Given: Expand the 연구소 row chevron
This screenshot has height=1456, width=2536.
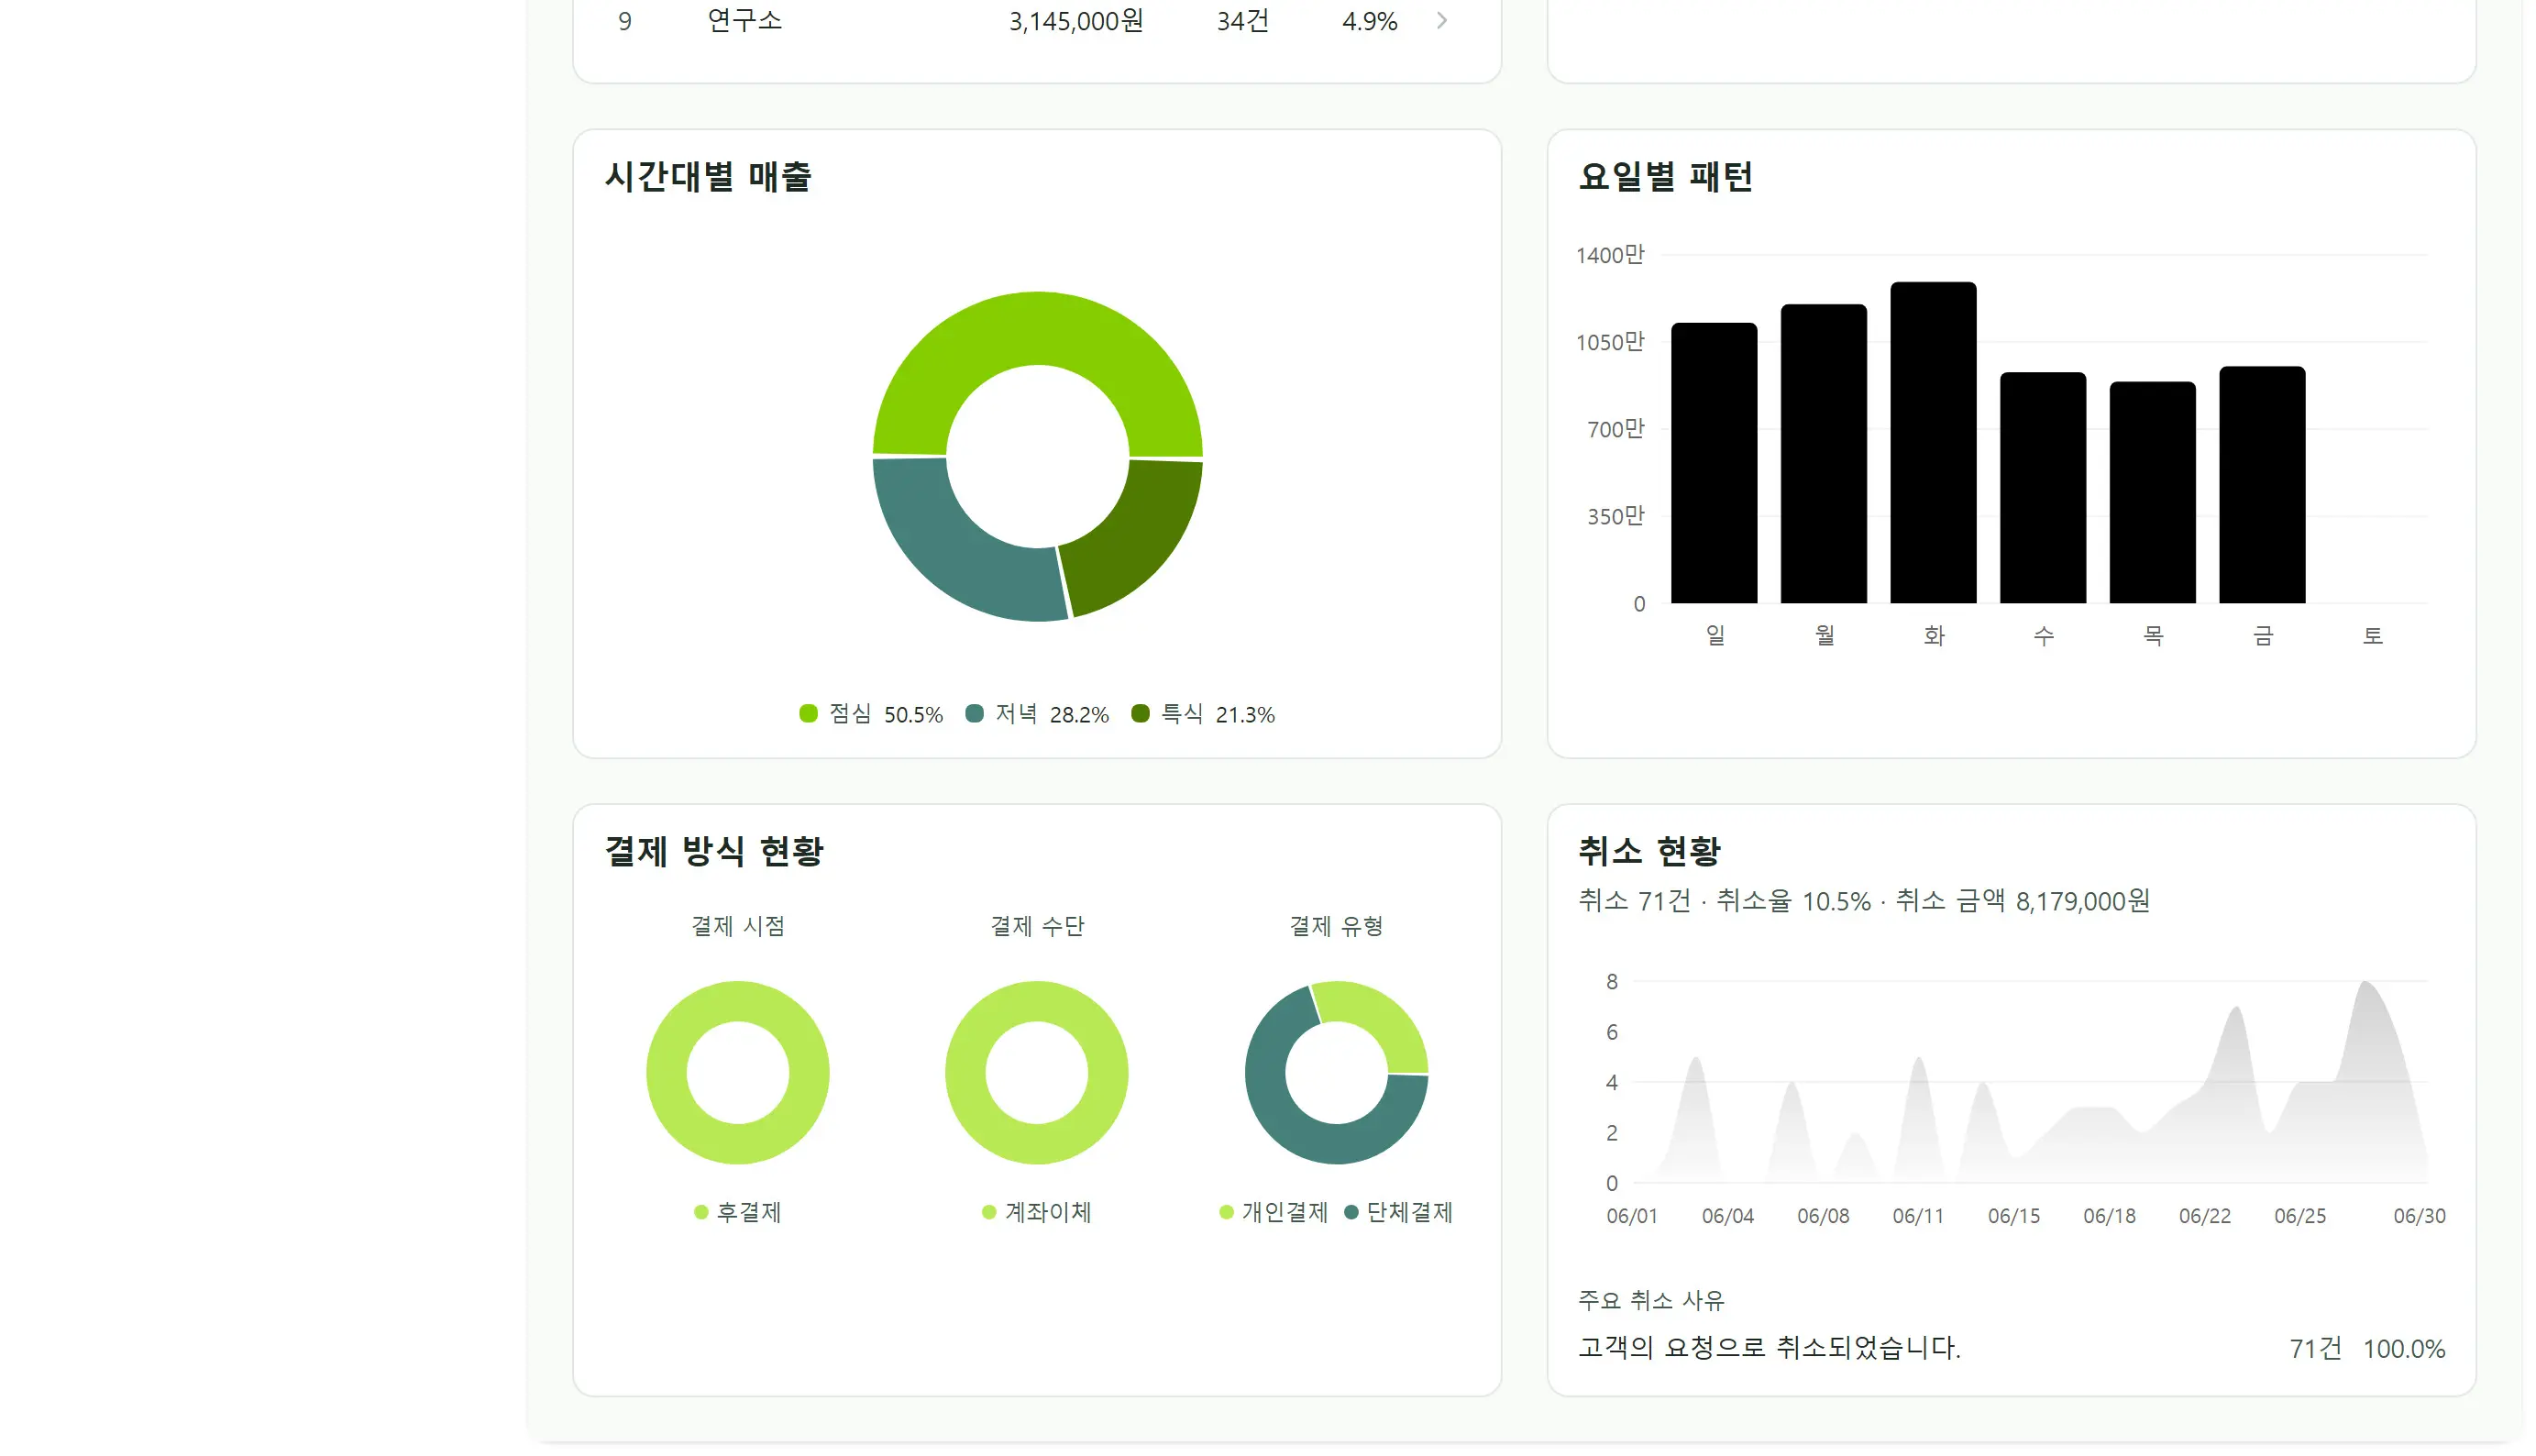Looking at the screenshot, I should click(x=1441, y=21).
